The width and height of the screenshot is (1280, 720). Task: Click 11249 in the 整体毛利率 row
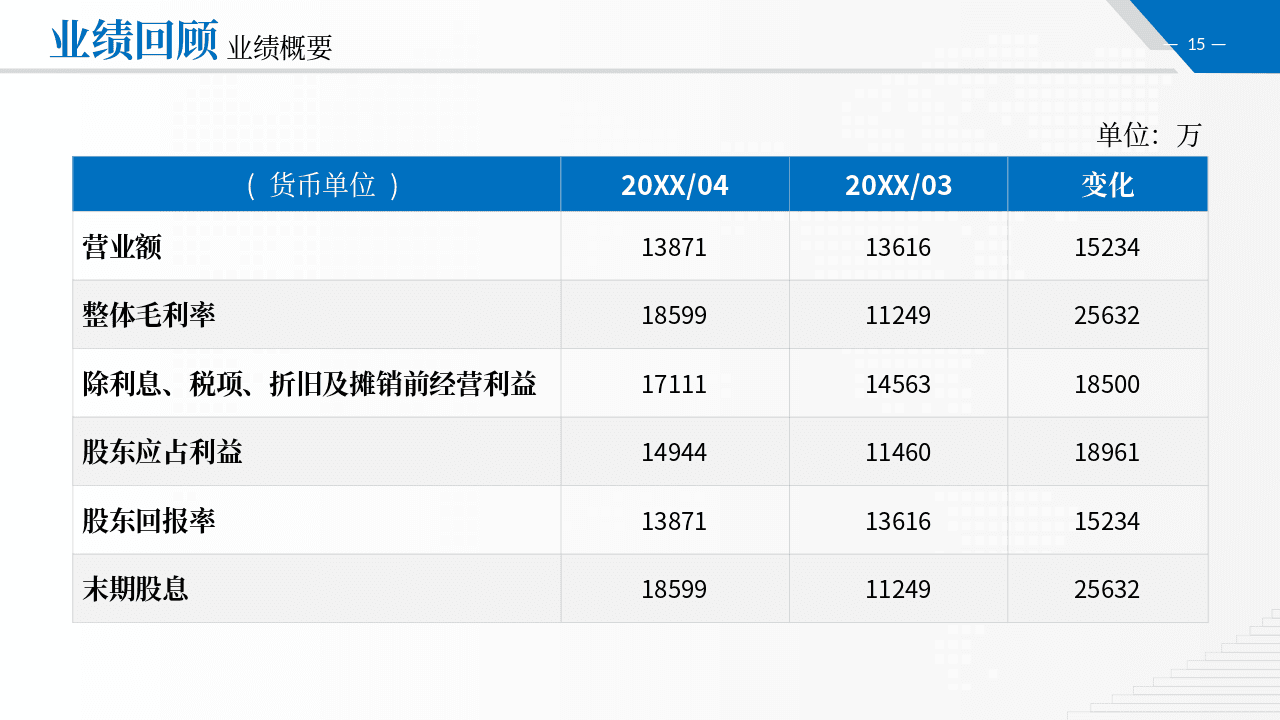coord(898,316)
